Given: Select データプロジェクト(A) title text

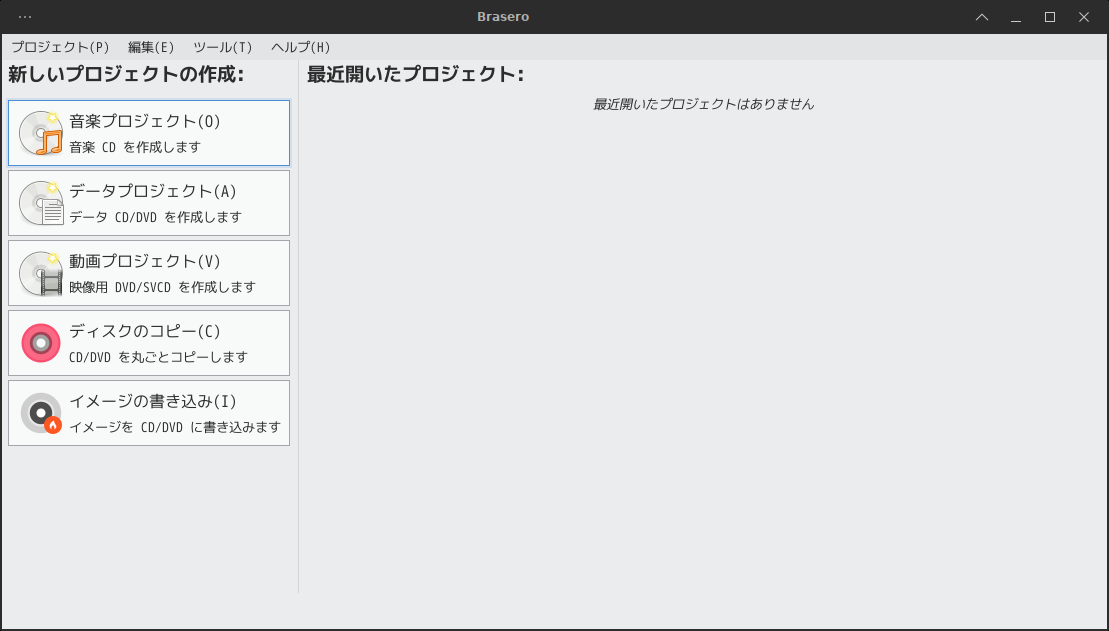Looking at the screenshot, I should tap(153, 191).
